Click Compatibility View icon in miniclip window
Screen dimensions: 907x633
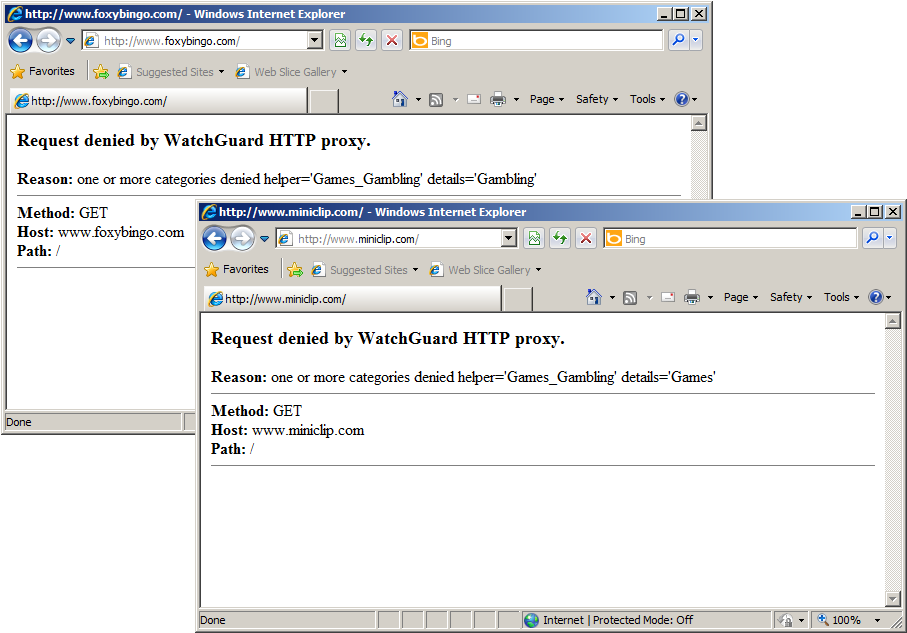(534, 238)
